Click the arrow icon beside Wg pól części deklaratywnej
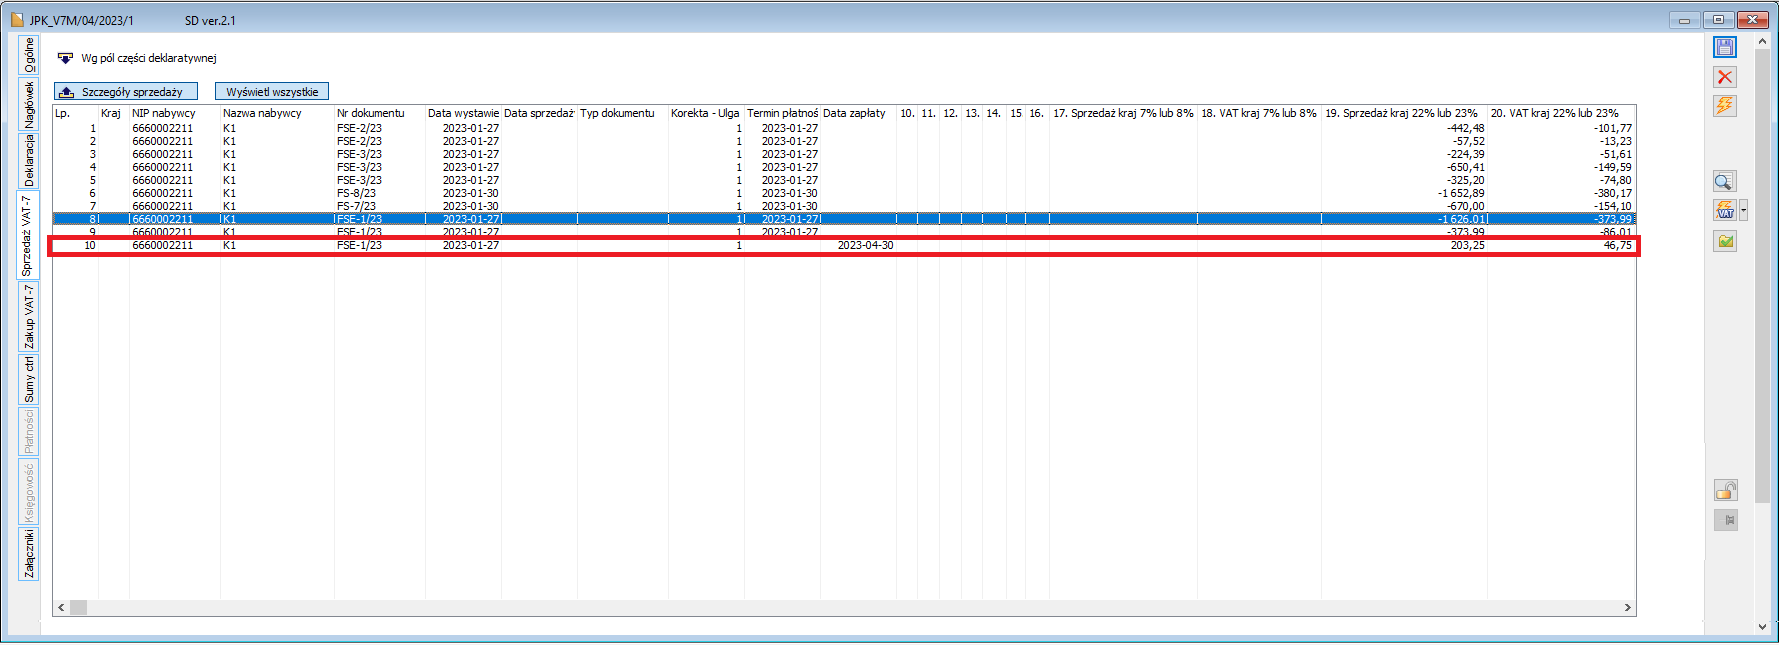 [65, 58]
